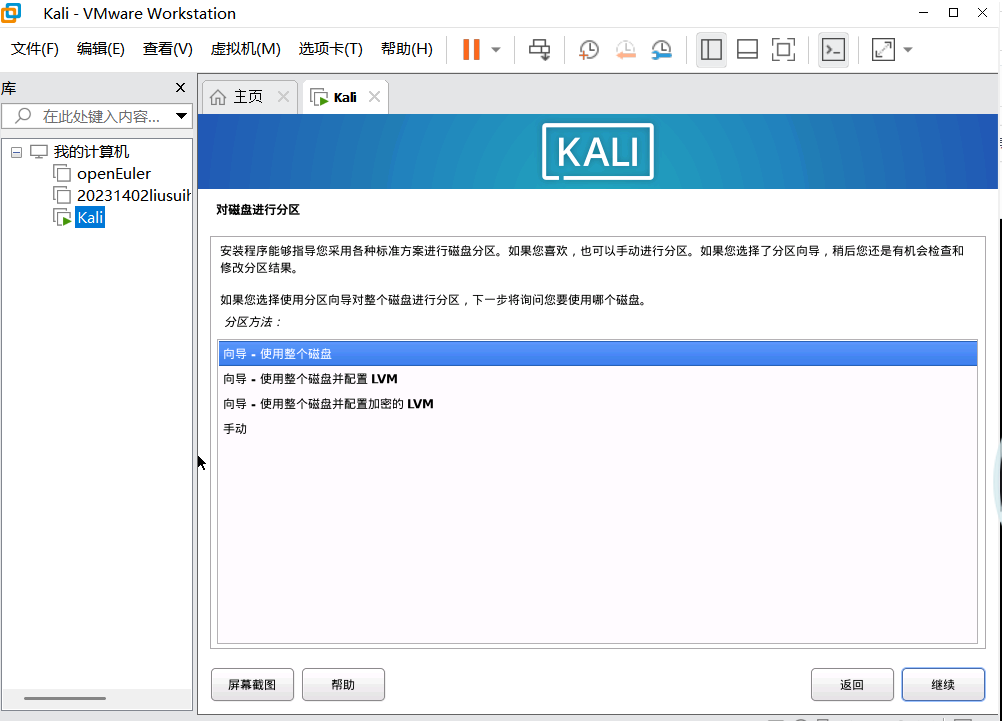Open dropdown arrow next to stretch icon
The height and width of the screenshot is (721, 1002).
click(x=908, y=50)
